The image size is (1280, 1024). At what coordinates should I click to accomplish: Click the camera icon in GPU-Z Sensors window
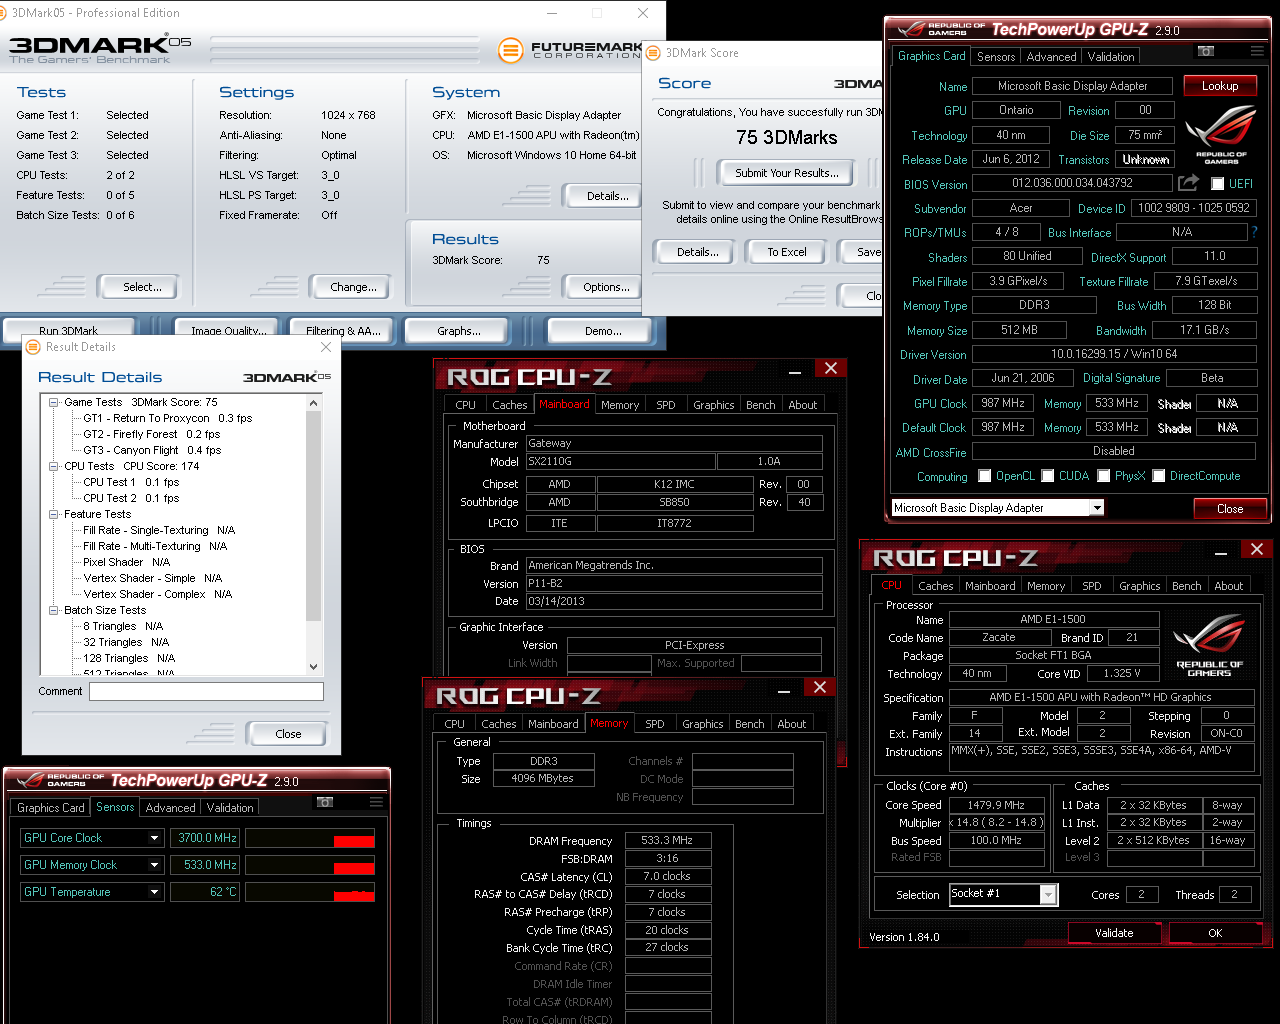(325, 802)
